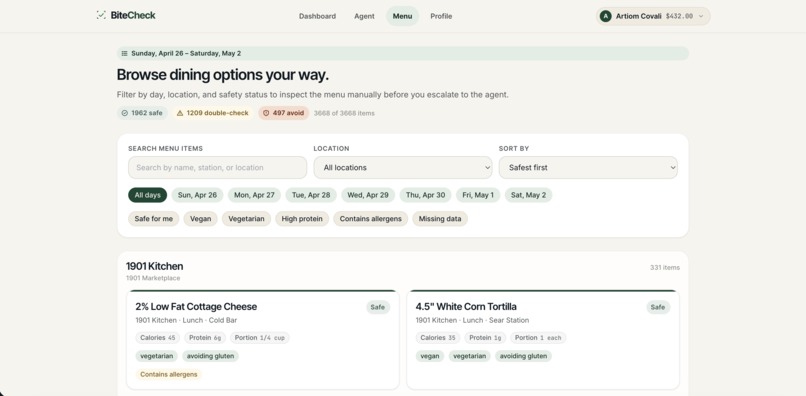Screen dimensions: 806x396
Task: Open the Safest first sort dropdown
Action: (588, 168)
